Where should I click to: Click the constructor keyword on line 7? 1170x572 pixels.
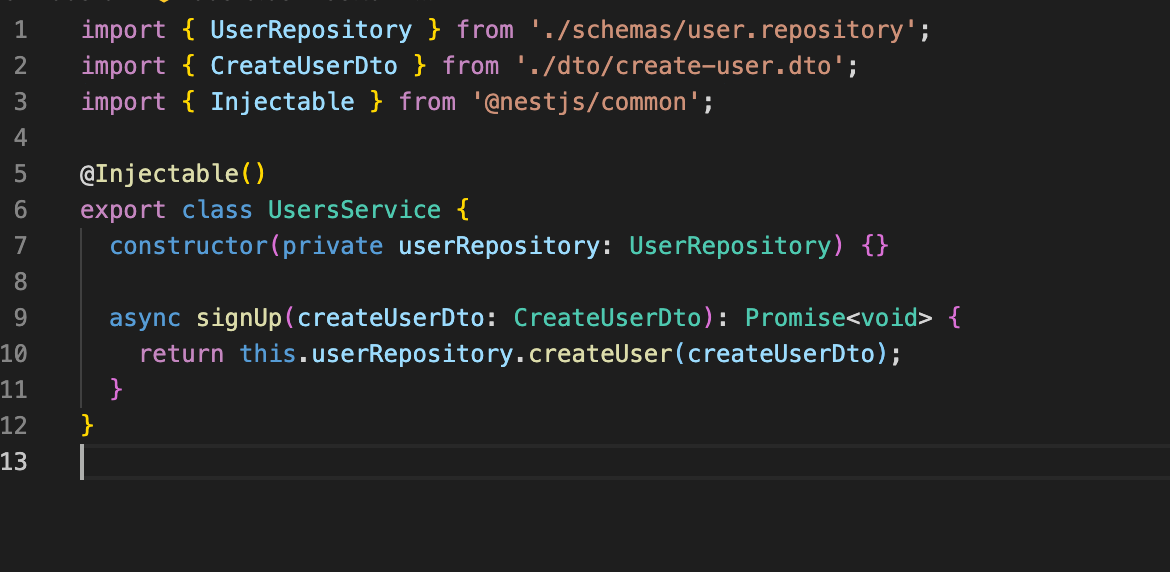188,245
